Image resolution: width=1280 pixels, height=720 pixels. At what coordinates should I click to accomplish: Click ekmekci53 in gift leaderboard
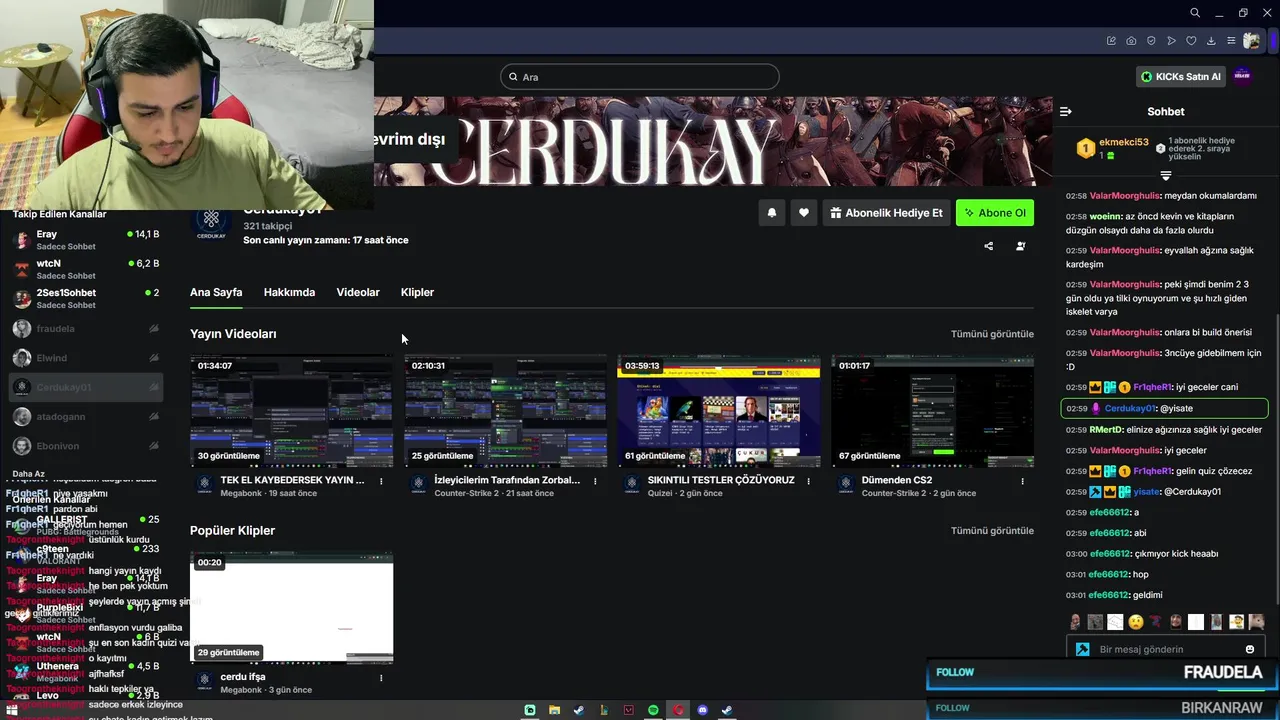click(1124, 142)
